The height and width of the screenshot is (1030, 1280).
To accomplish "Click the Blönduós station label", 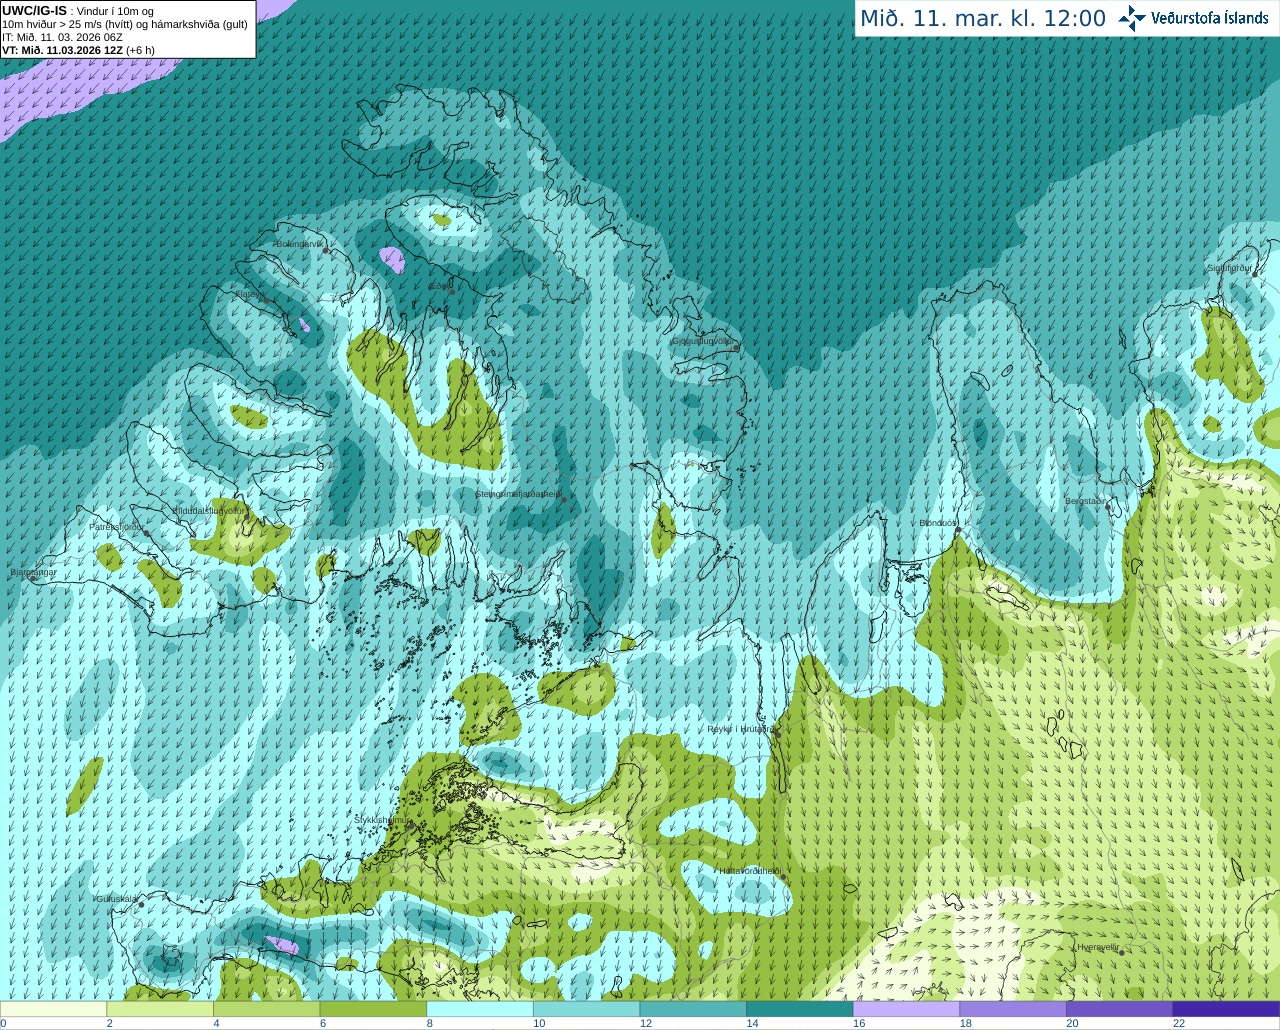I will [938, 523].
